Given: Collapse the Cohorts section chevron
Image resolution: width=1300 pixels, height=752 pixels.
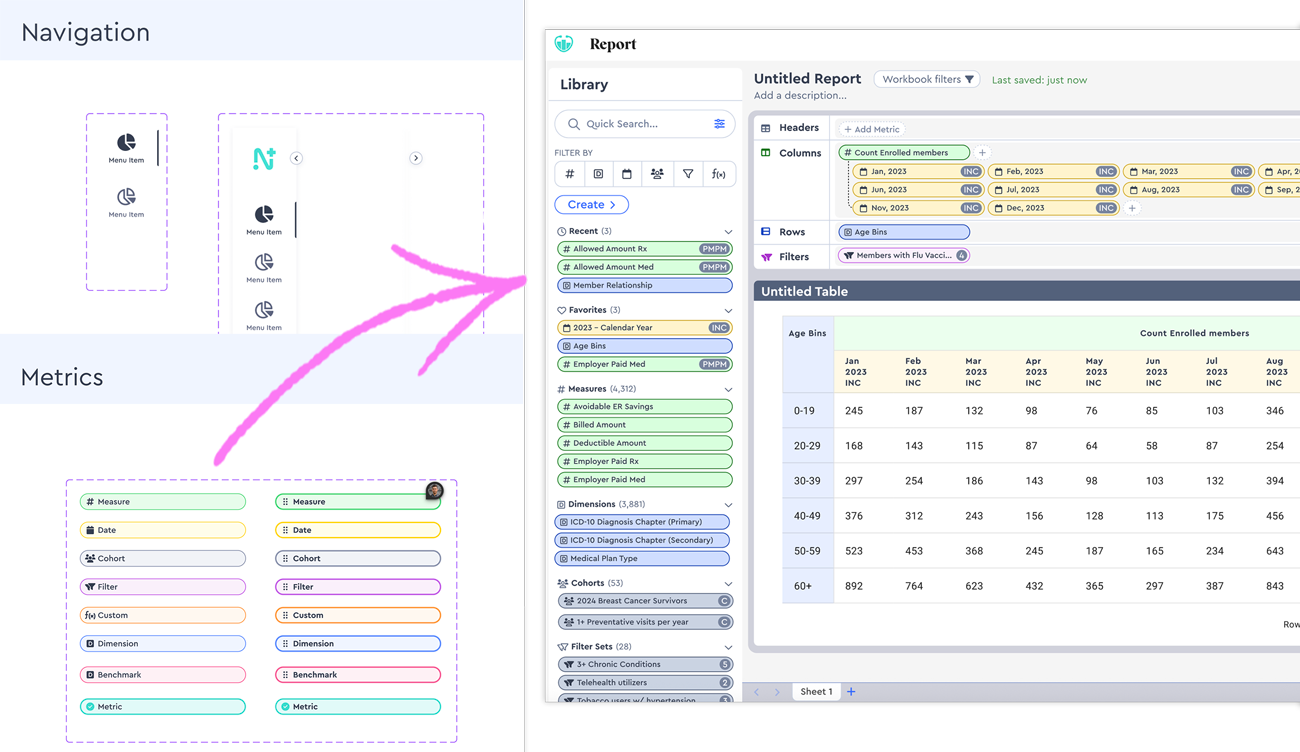Looking at the screenshot, I should point(728,584).
